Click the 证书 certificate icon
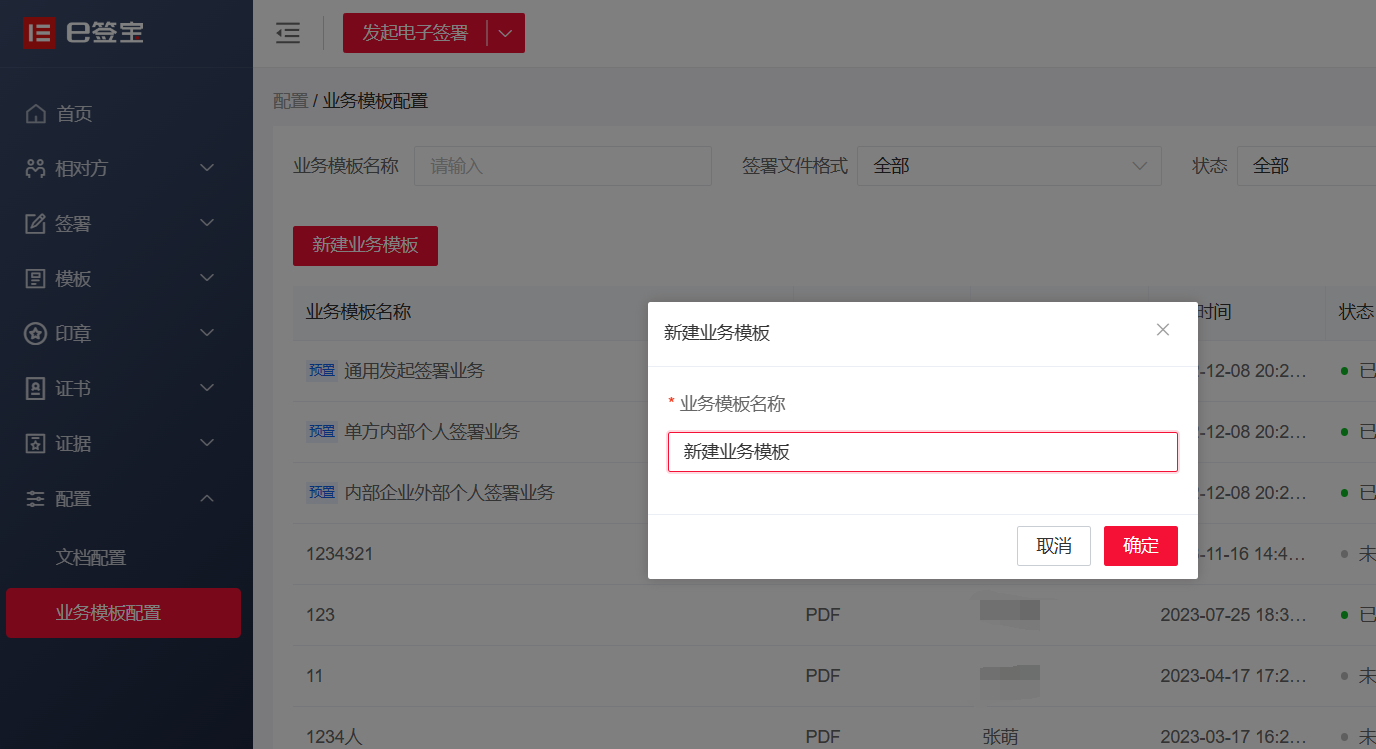The height and width of the screenshot is (749, 1376). [x=36, y=388]
